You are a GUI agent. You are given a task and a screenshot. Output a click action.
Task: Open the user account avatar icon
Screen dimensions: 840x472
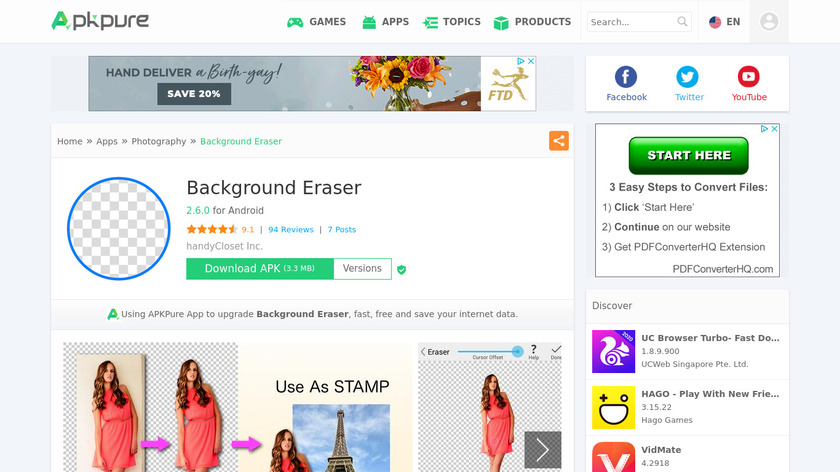(x=769, y=21)
